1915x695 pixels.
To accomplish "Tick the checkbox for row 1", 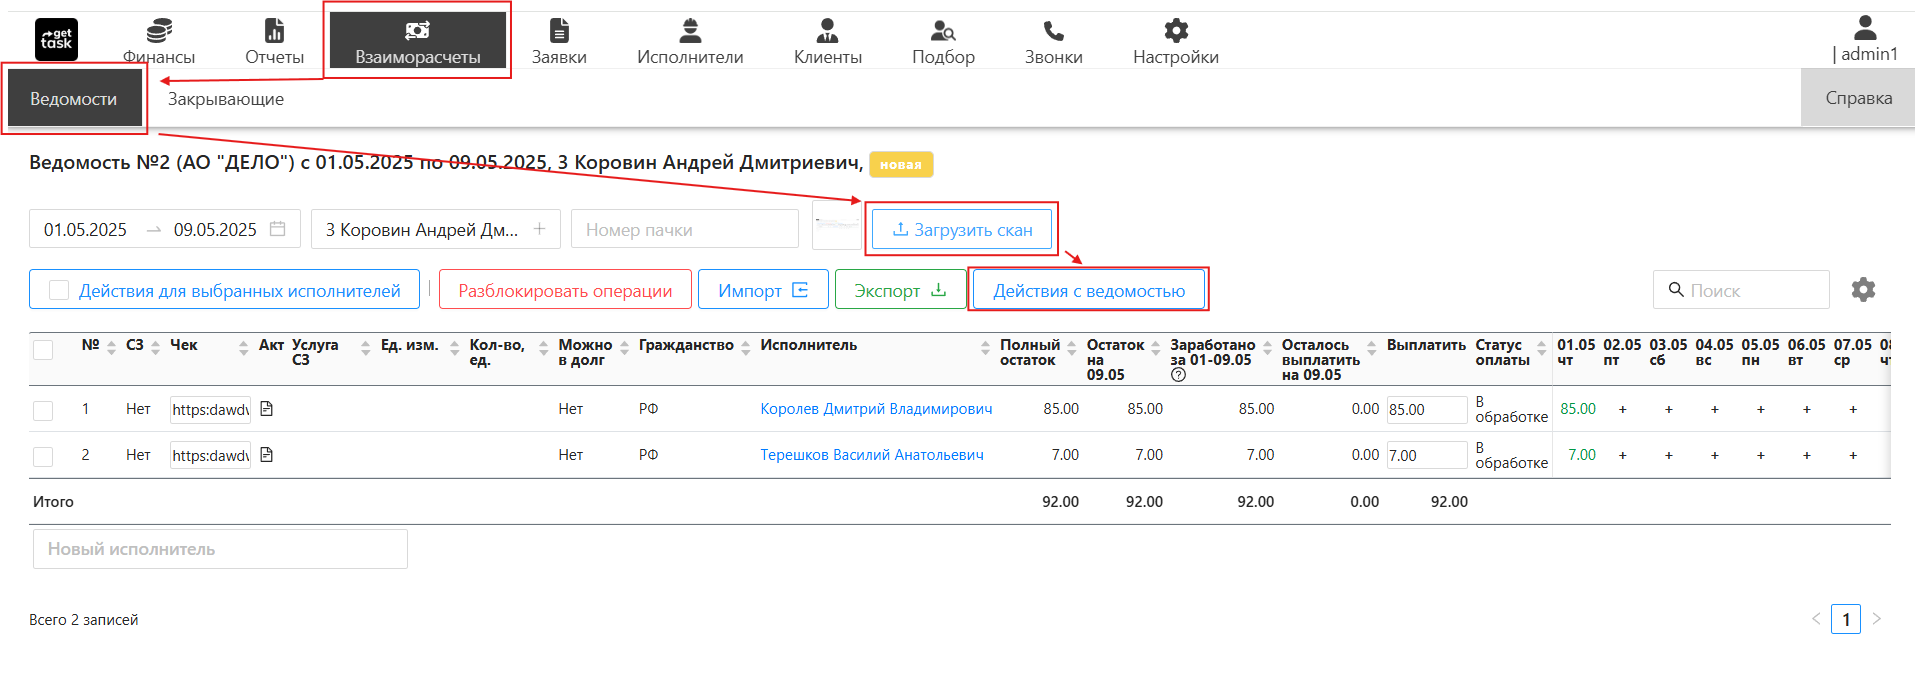I will (x=43, y=410).
